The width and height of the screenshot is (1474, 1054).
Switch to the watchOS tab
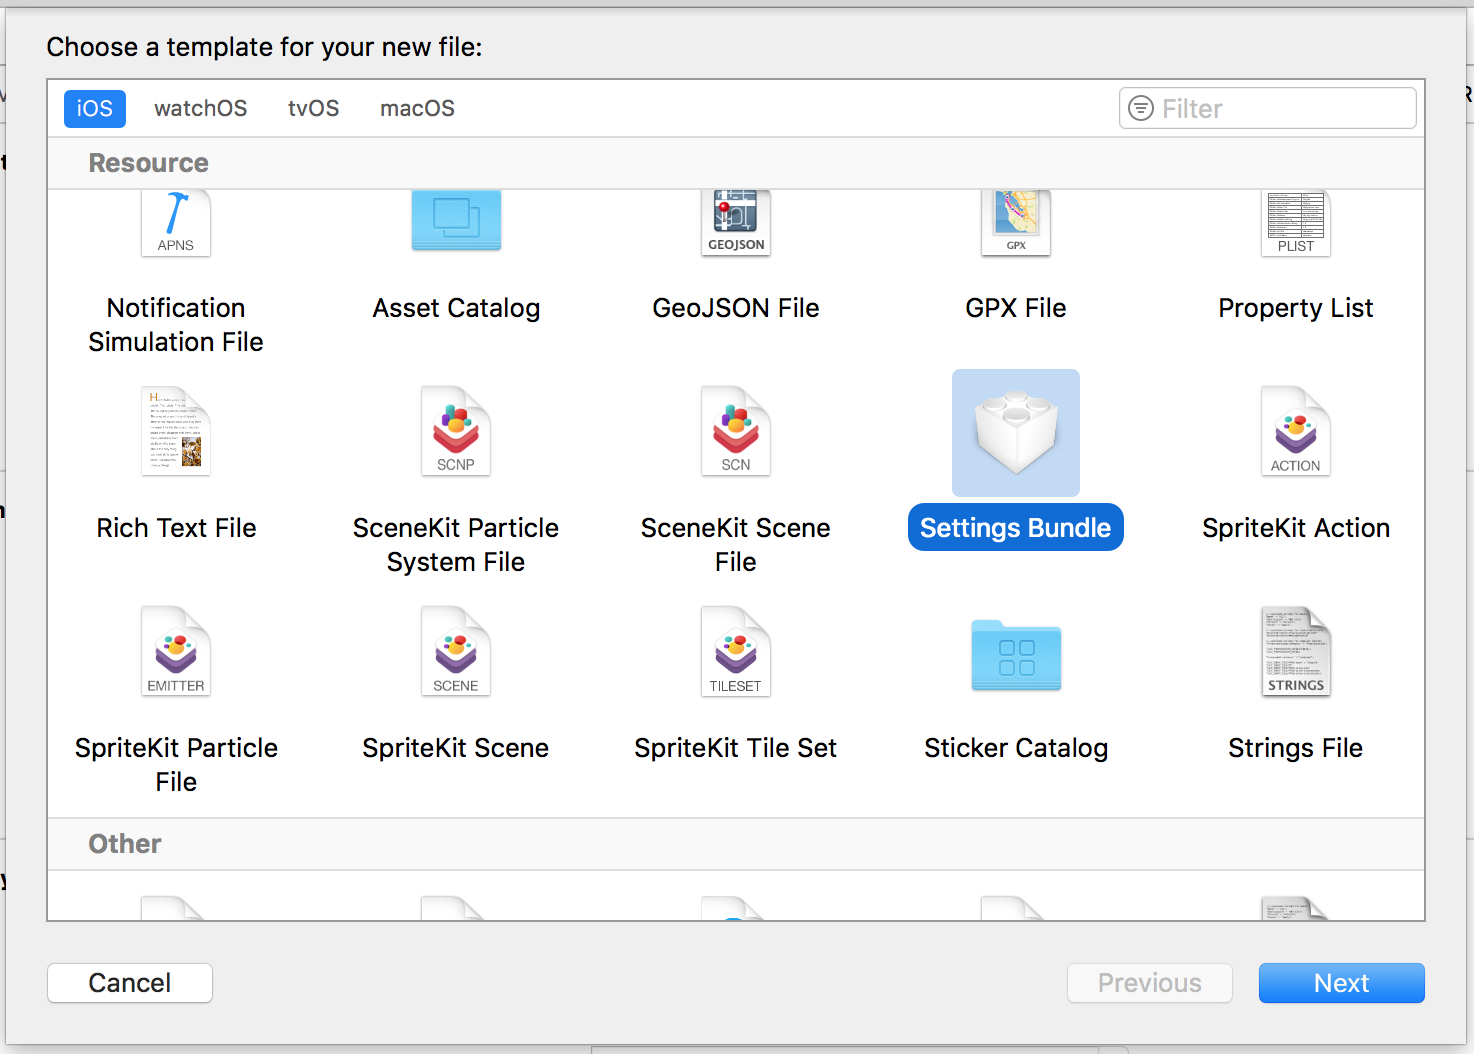point(200,108)
